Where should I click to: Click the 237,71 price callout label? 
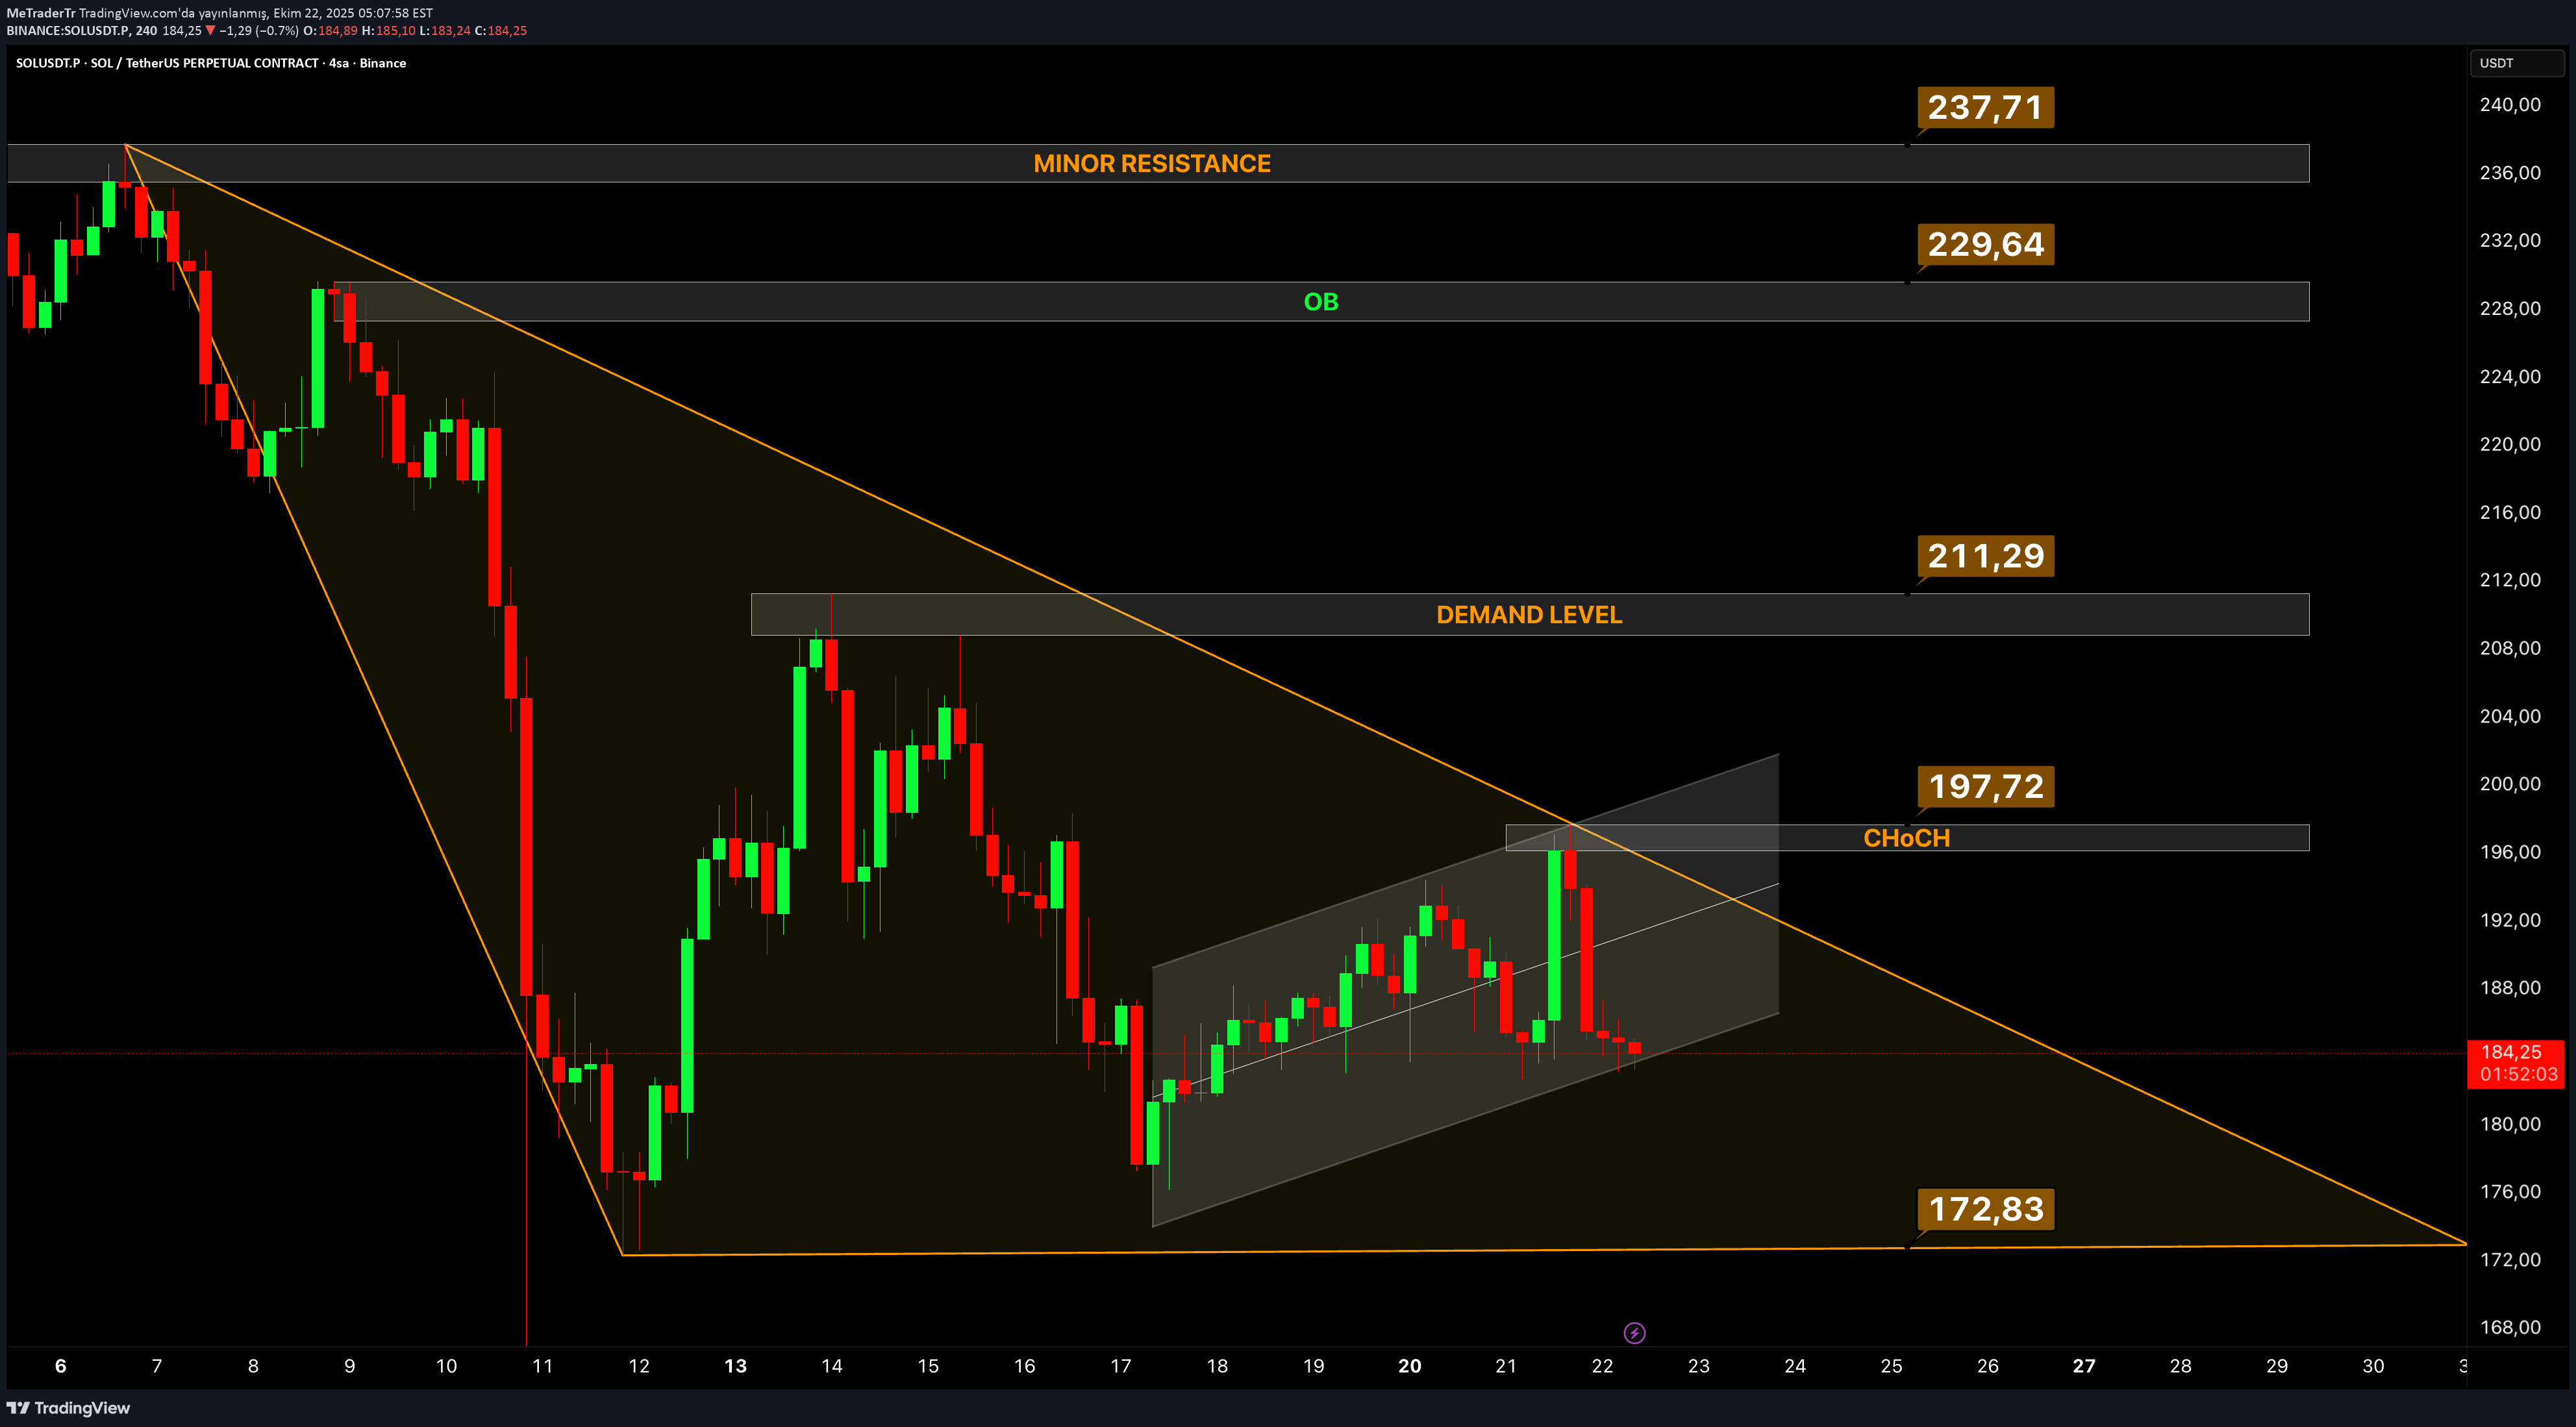pyautogui.click(x=1985, y=107)
